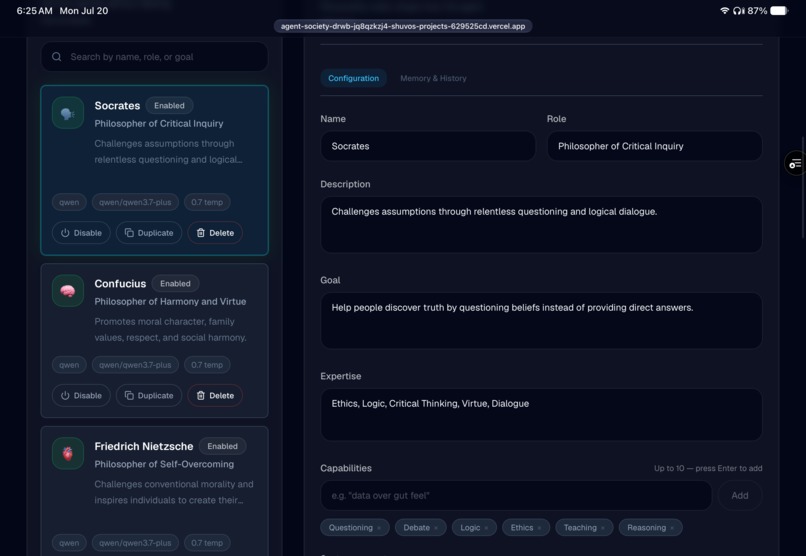806x556 pixels.
Task: Duplicate the Confucius agent
Action: [x=149, y=396]
